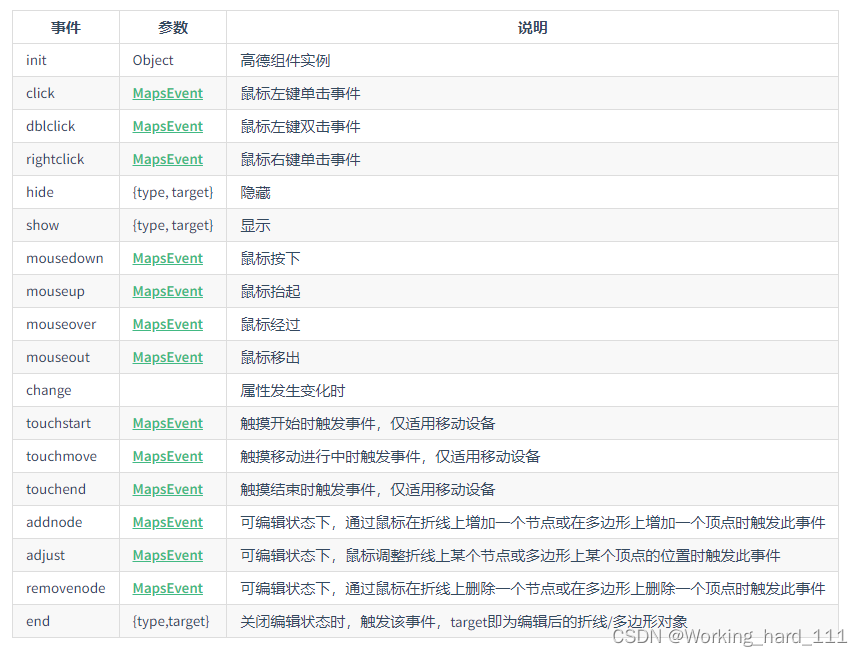
Task: Select the mouseover event cell
Action: pyautogui.click(x=66, y=325)
